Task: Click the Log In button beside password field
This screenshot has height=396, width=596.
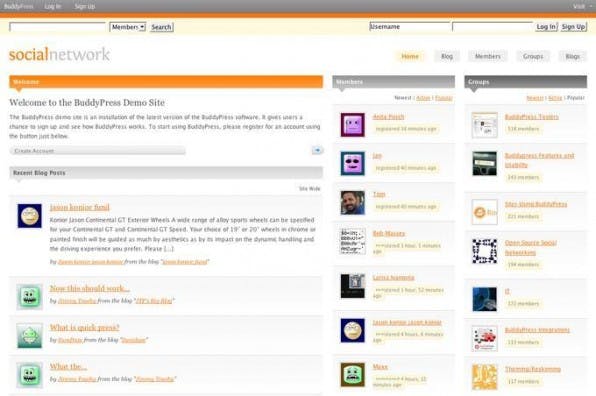Action: 546,27
